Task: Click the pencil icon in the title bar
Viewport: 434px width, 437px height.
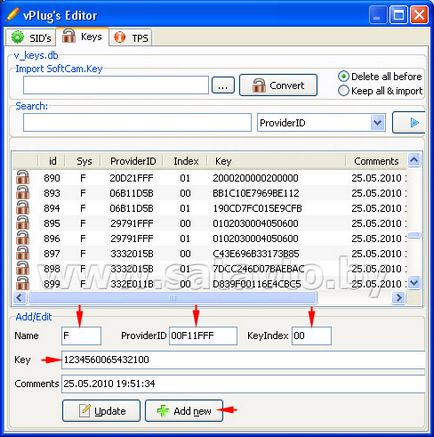Action: click(x=13, y=14)
